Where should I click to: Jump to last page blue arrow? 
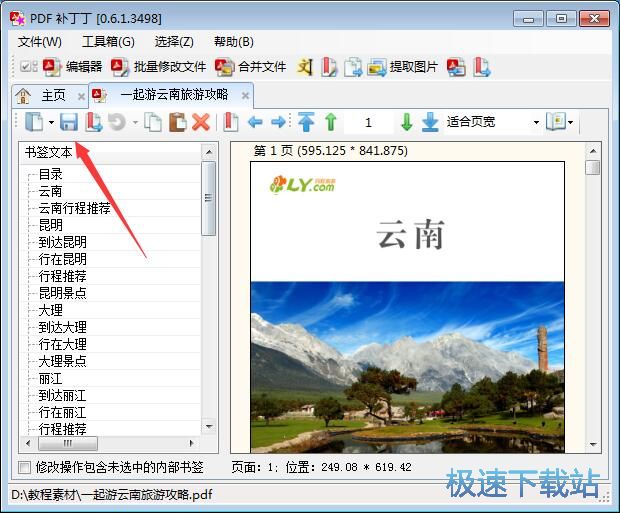pos(430,122)
